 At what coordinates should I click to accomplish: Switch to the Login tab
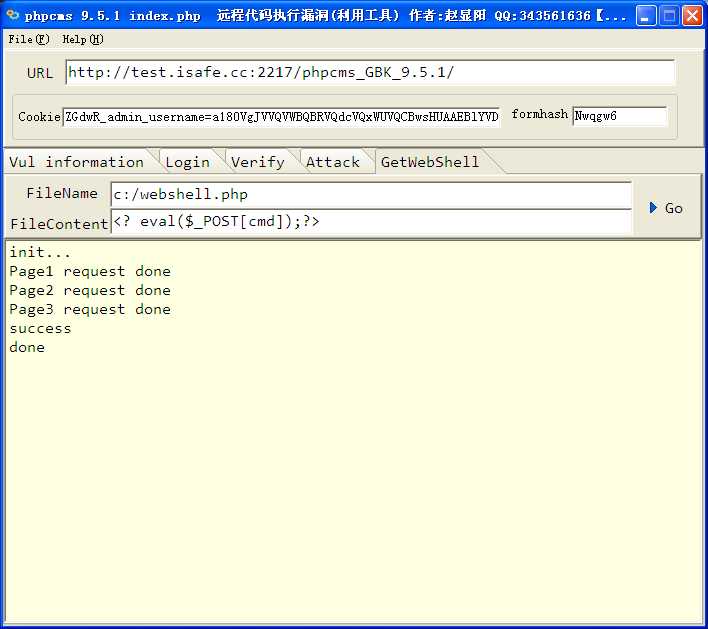pos(188,162)
